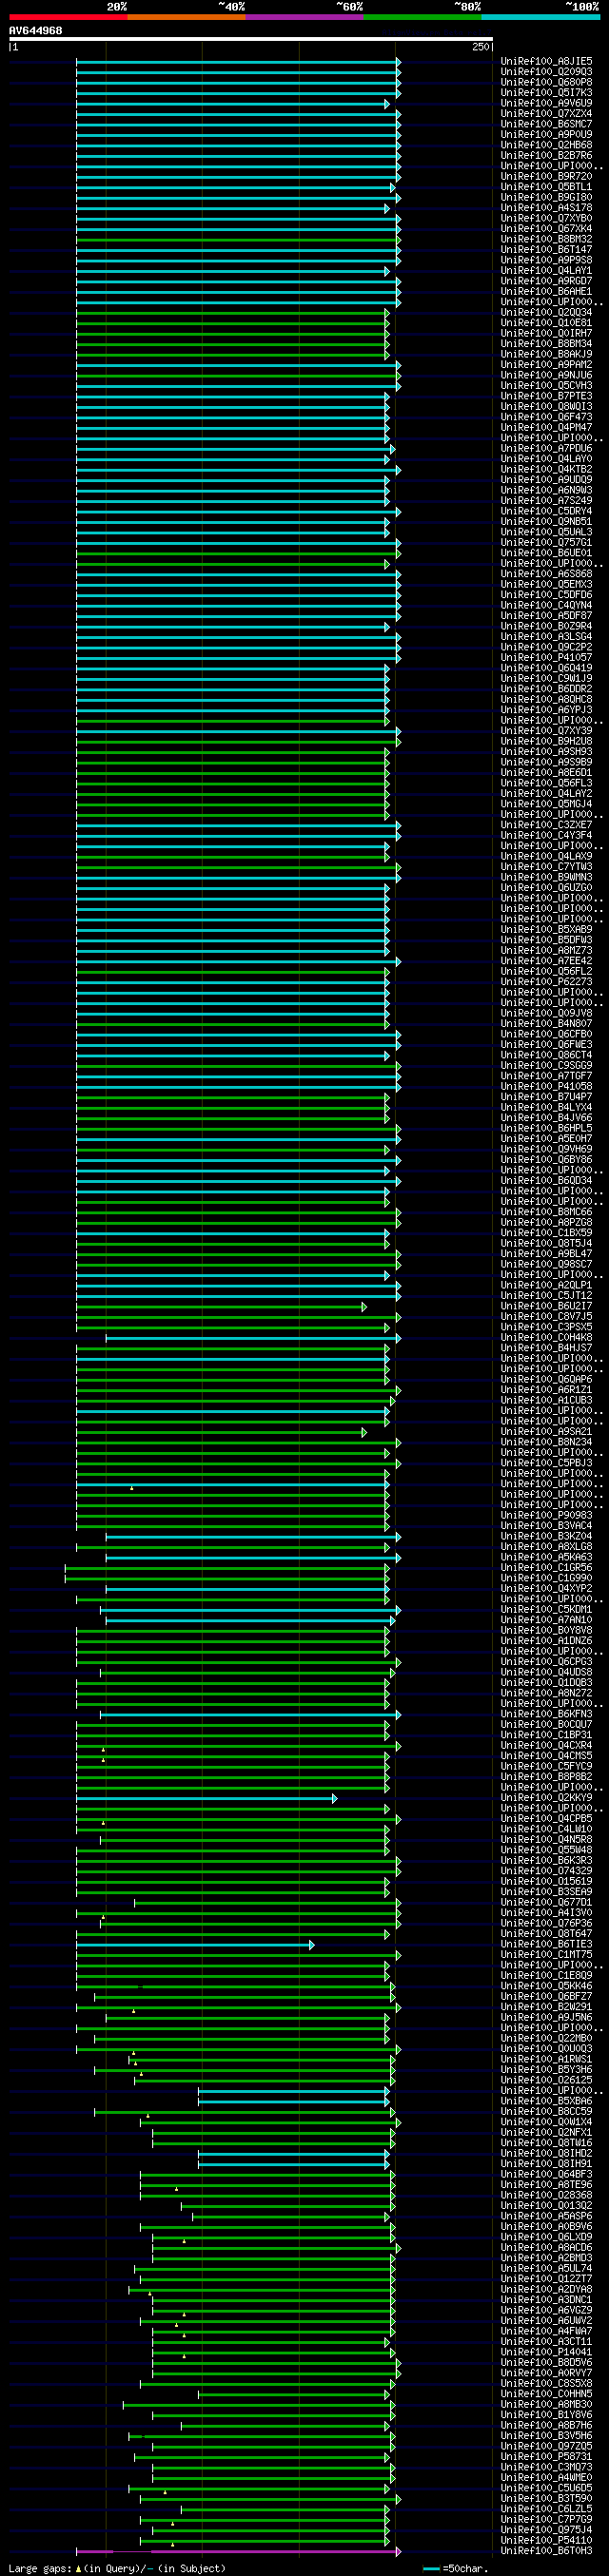Select hit UniRef100_B9R720
This screenshot has width=609, height=2576.
tap(546, 177)
